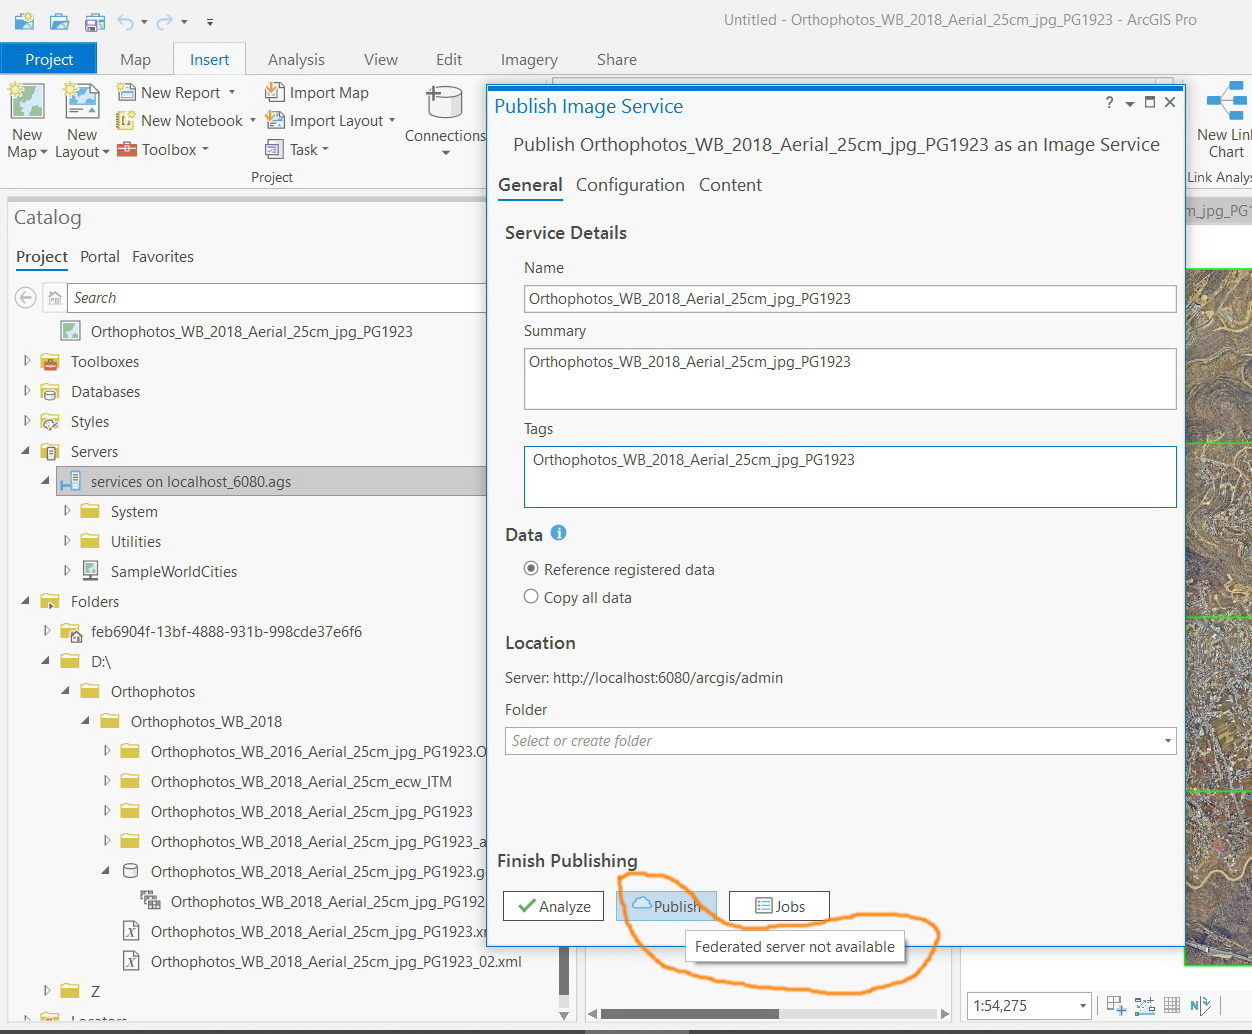Click the horizontal scrollbar below the map
Viewport: 1252px width, 1034px height.
coord(768,1014)
